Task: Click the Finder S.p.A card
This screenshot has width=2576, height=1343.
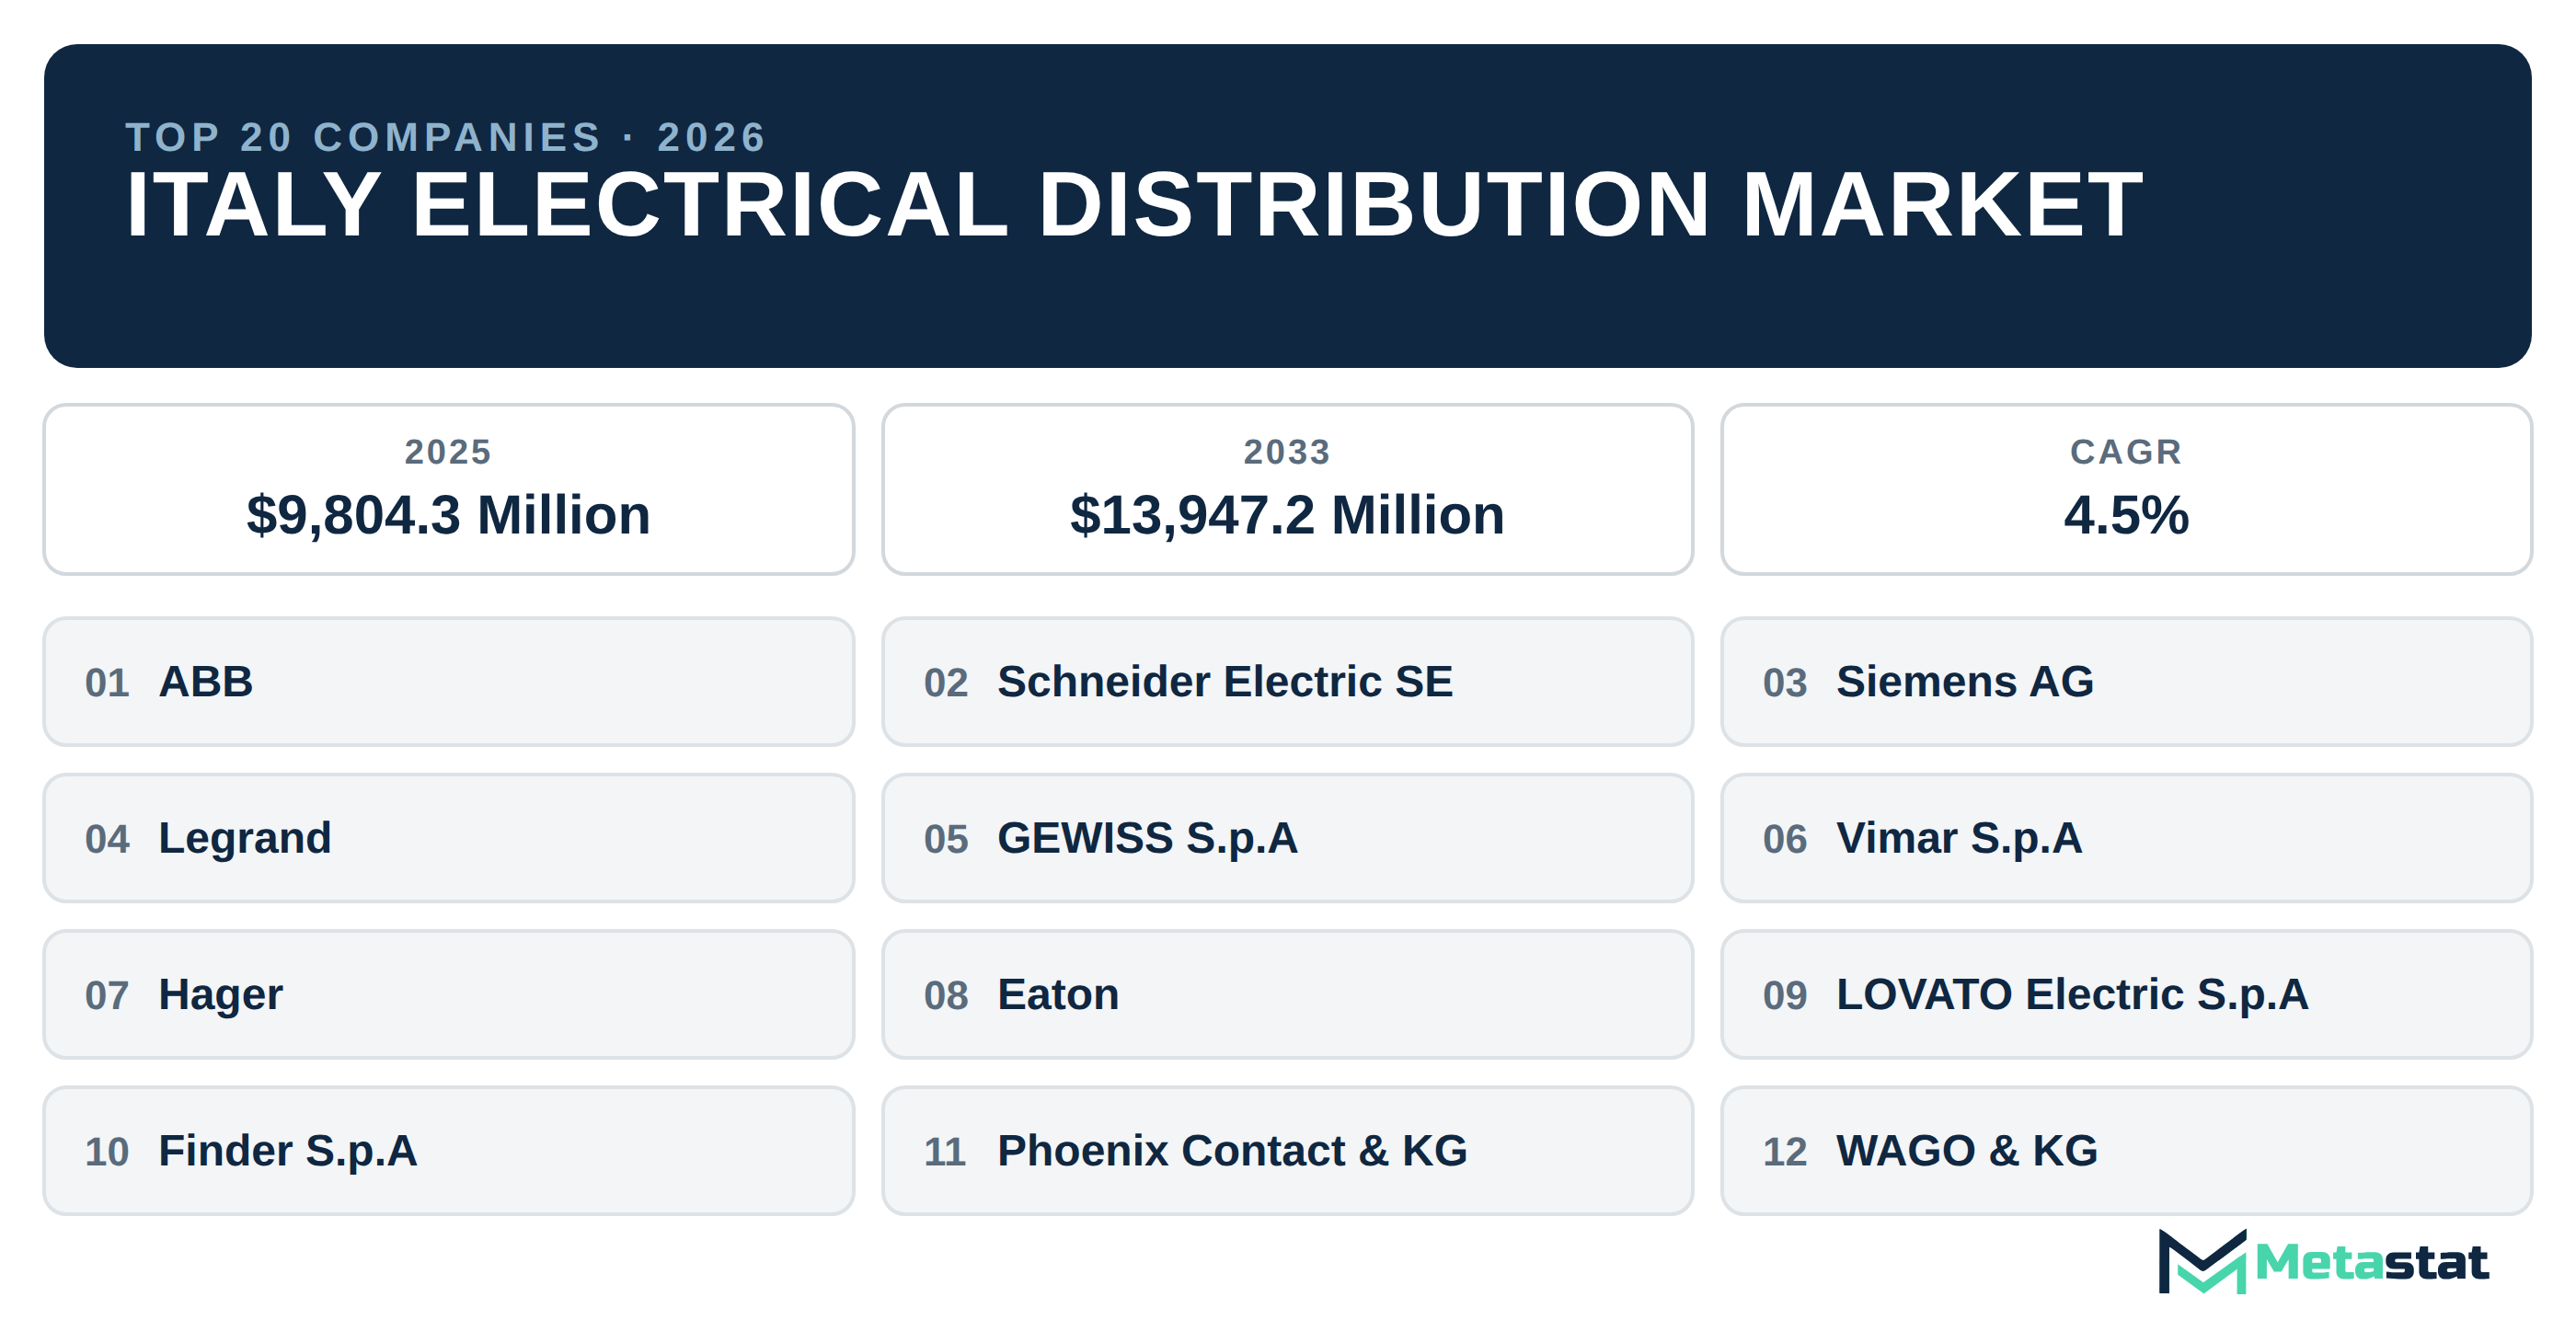Action: coord(449,1151)
